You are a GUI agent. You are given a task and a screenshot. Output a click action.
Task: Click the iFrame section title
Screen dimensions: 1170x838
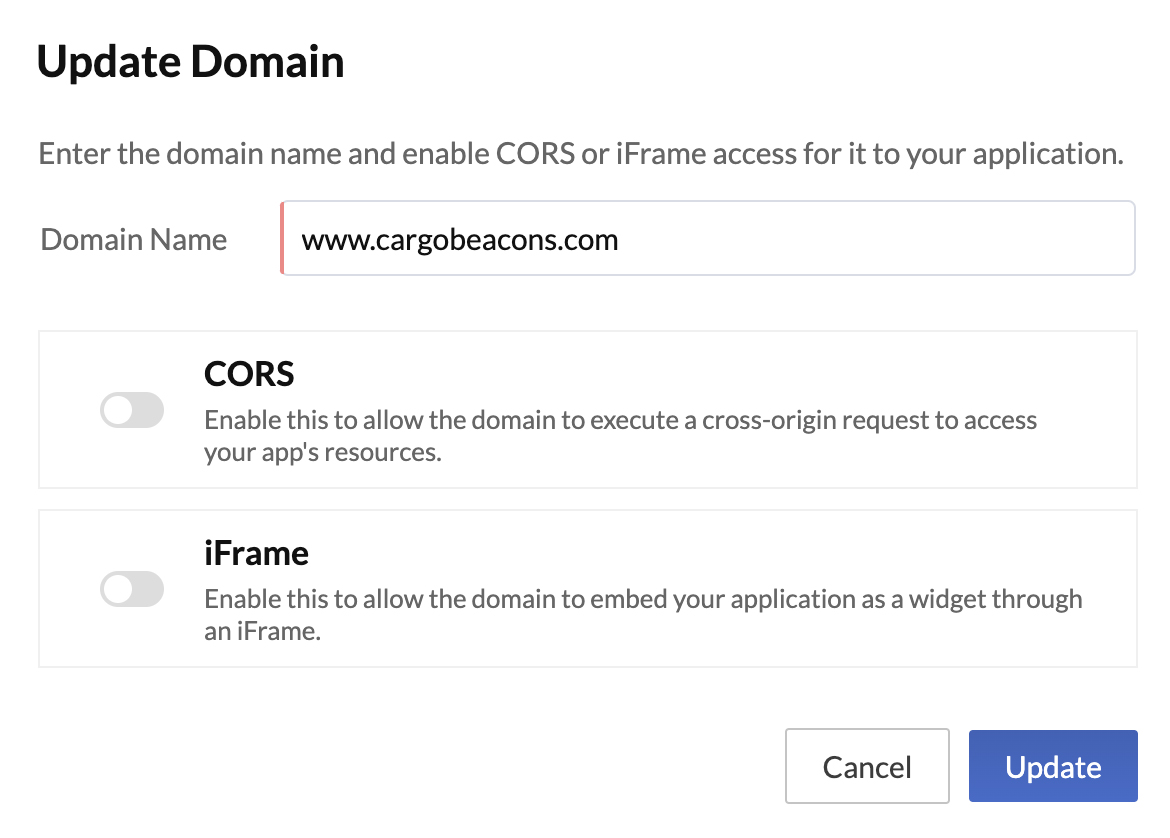(256, 552)
